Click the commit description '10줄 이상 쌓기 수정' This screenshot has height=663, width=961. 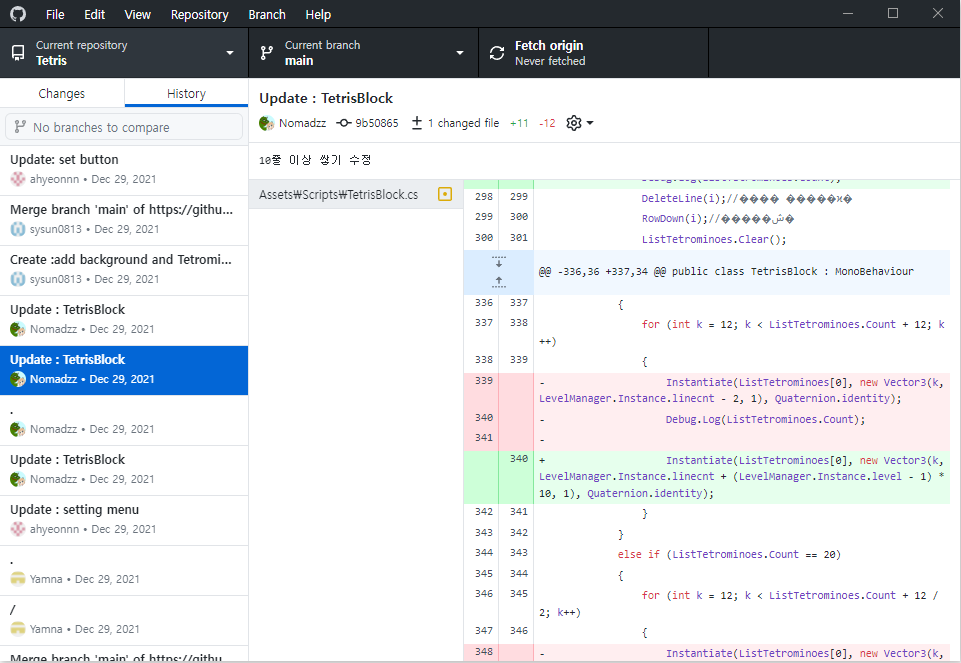tap(315, 160)
